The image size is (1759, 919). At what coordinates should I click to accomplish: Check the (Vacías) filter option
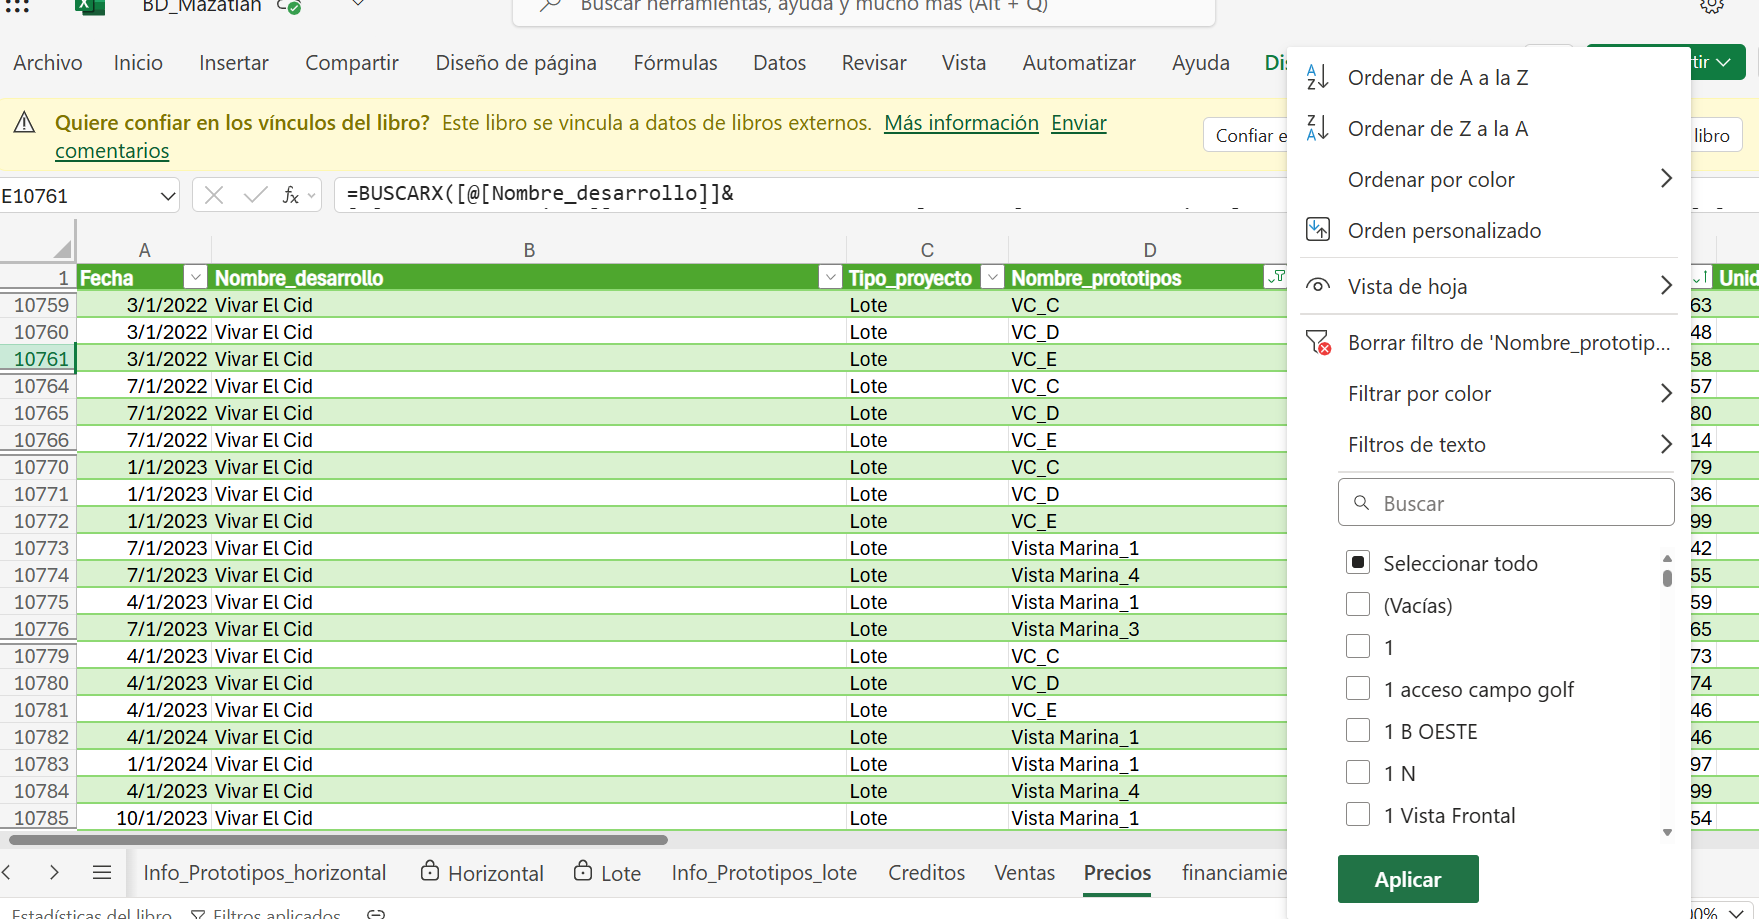[1358, 605]
